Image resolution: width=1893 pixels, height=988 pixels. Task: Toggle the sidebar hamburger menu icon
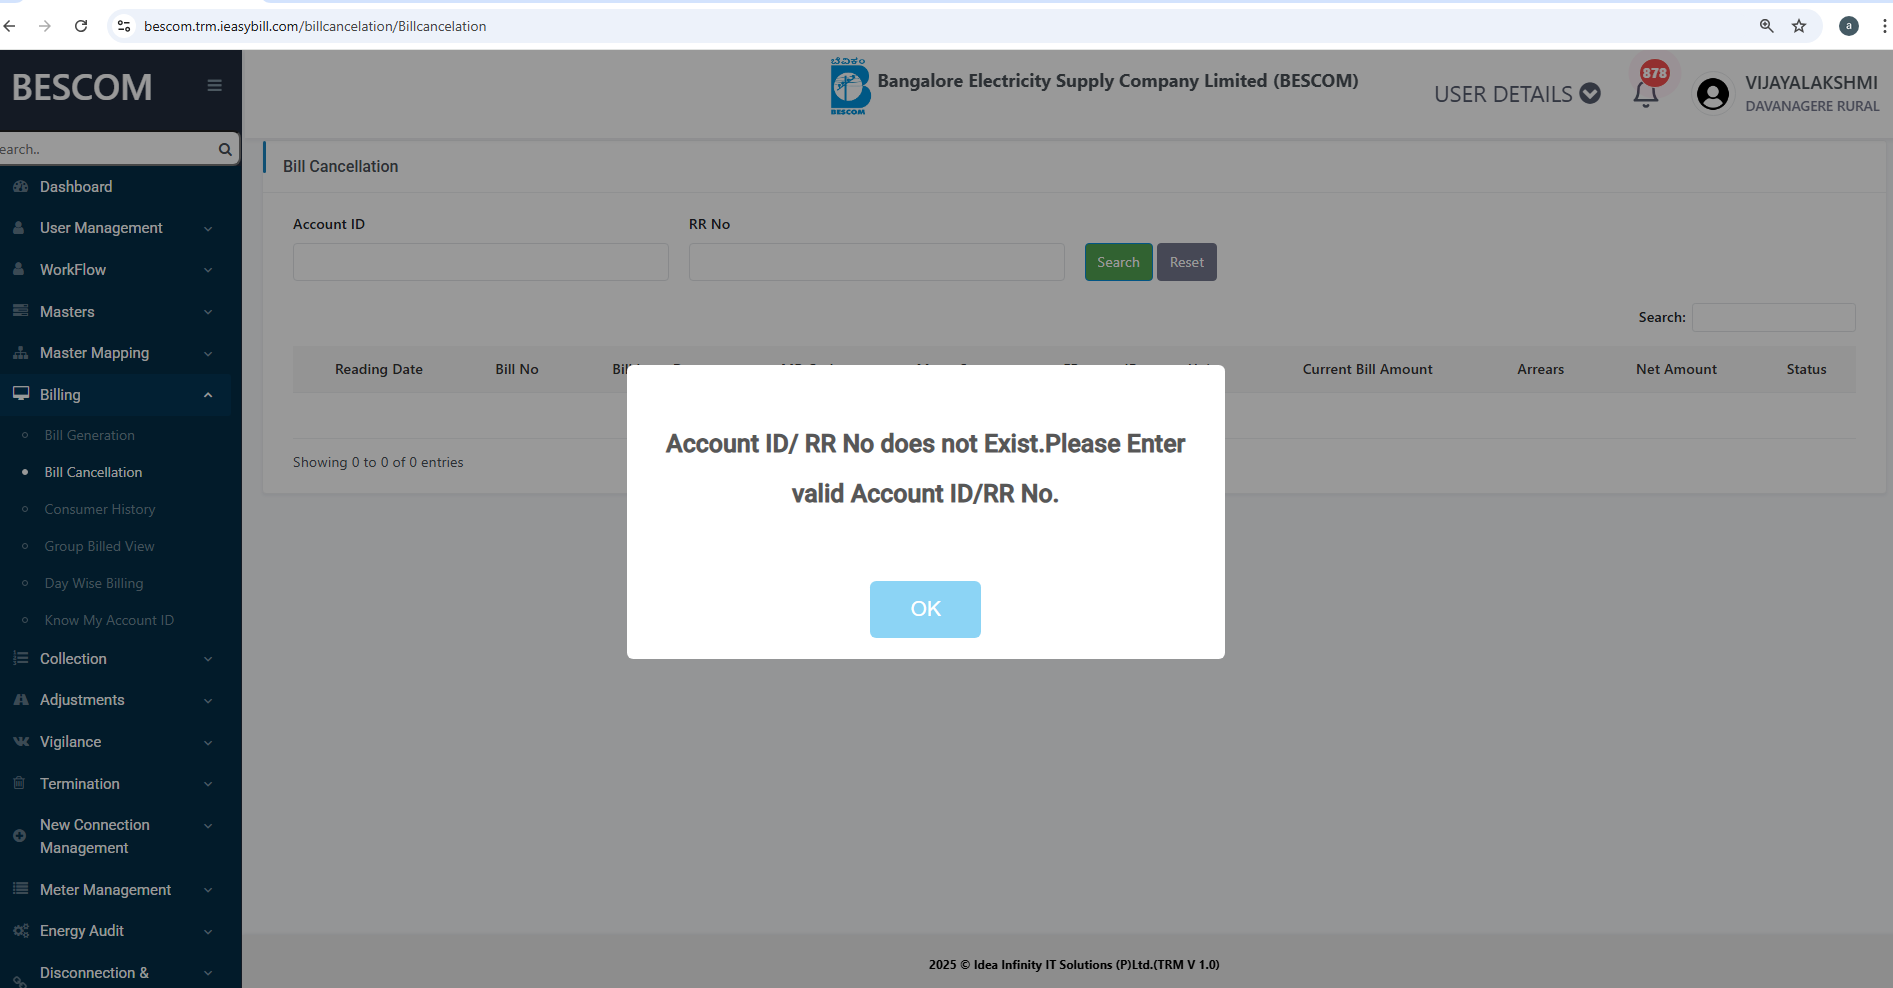point(214,86)
